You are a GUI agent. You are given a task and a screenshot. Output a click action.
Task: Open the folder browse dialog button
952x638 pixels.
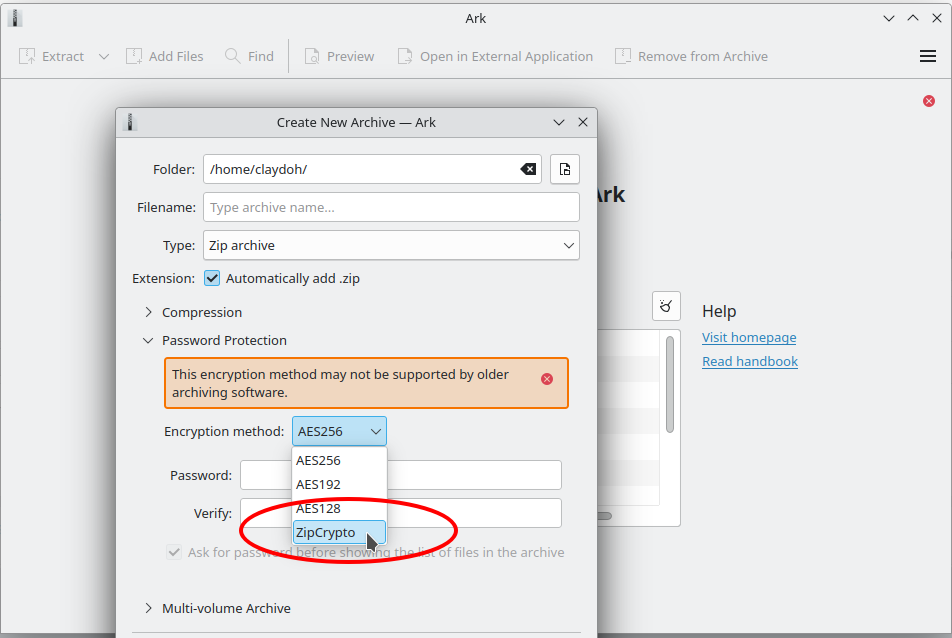(564, 169)
